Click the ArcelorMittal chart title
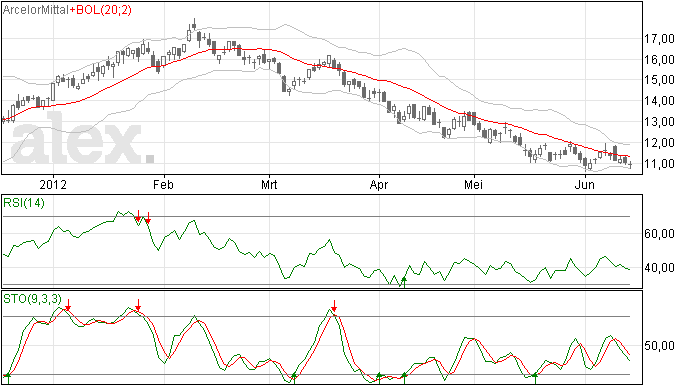Viewport: 690px width, 387px height. (x=36, y=10)
